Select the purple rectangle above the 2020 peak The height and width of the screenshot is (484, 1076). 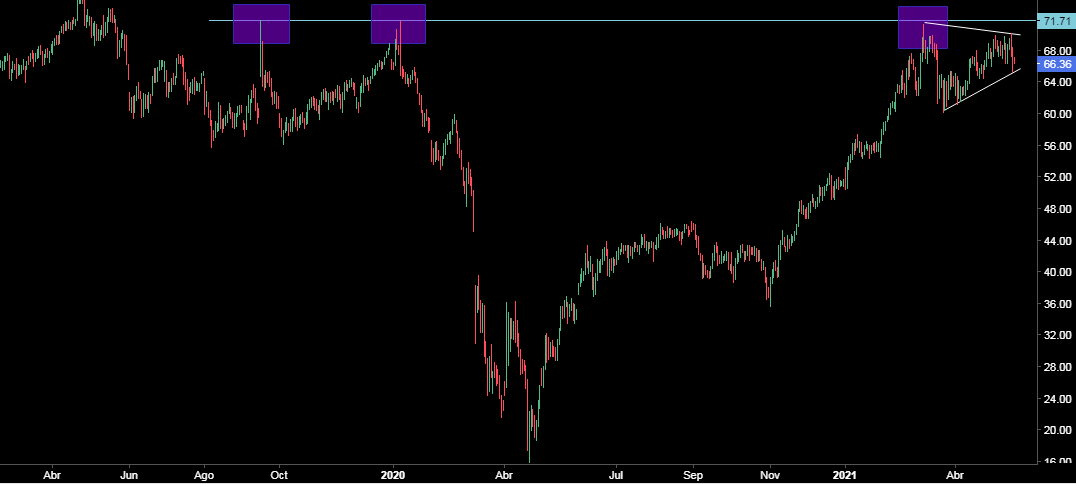[398, 24]
